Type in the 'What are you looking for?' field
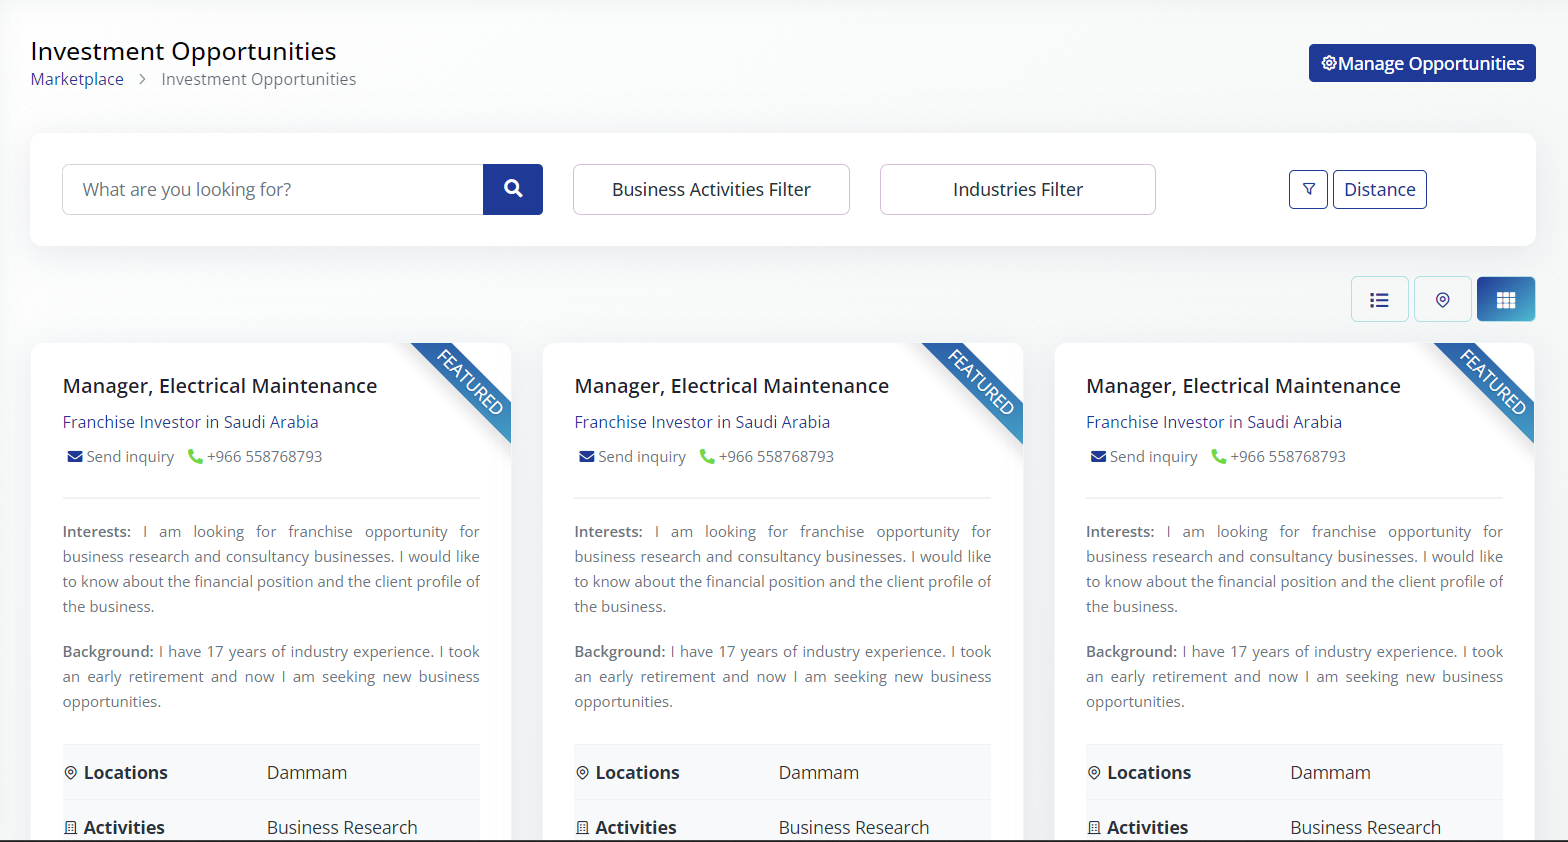 (272, 189)
